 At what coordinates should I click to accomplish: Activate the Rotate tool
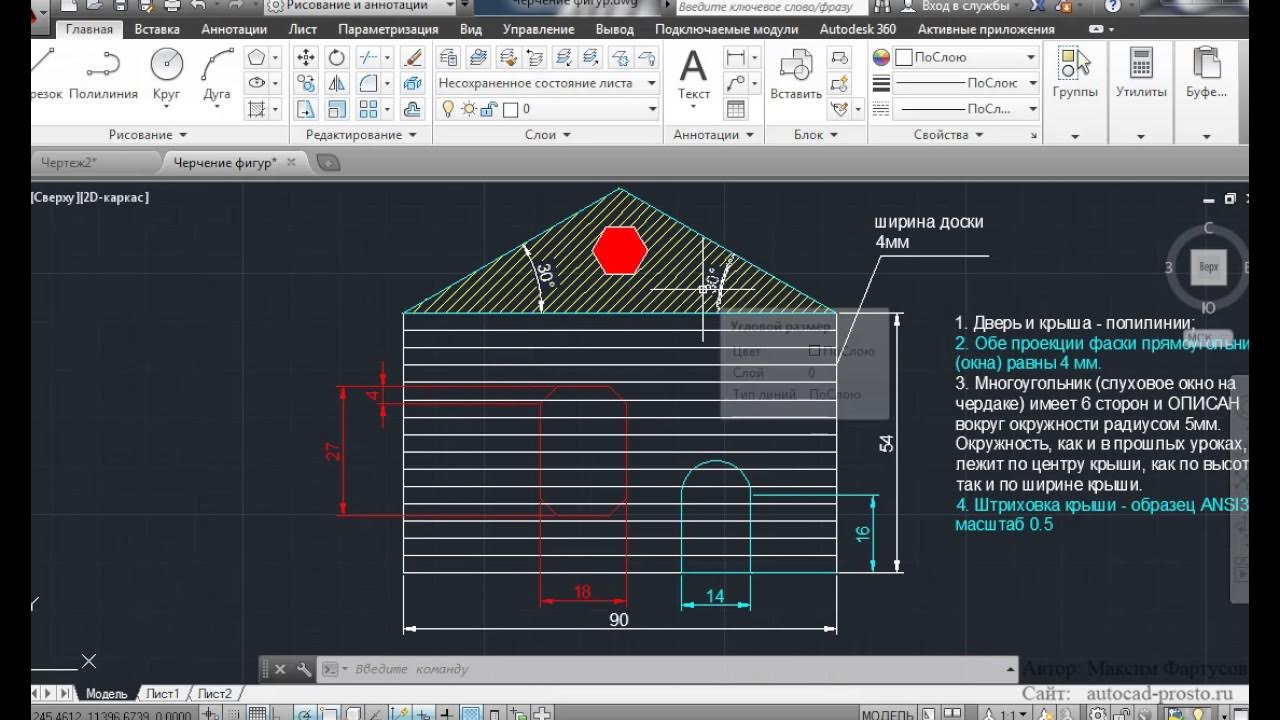[x=337, y=58]
